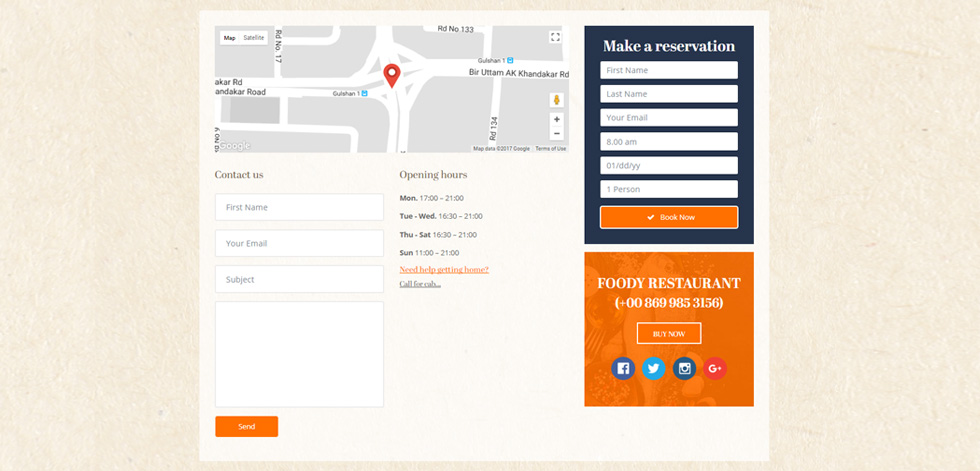Open the 1 Person guests selector

coord(669,189)
